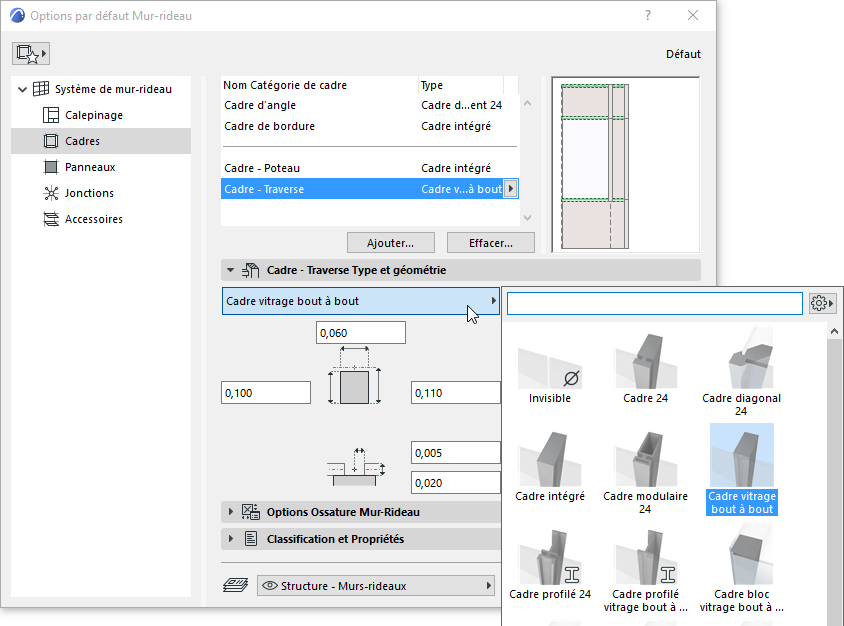Select the Calepinage grid icon
Image resolution: width=844 pixels, height=626 pixels.
52,115
